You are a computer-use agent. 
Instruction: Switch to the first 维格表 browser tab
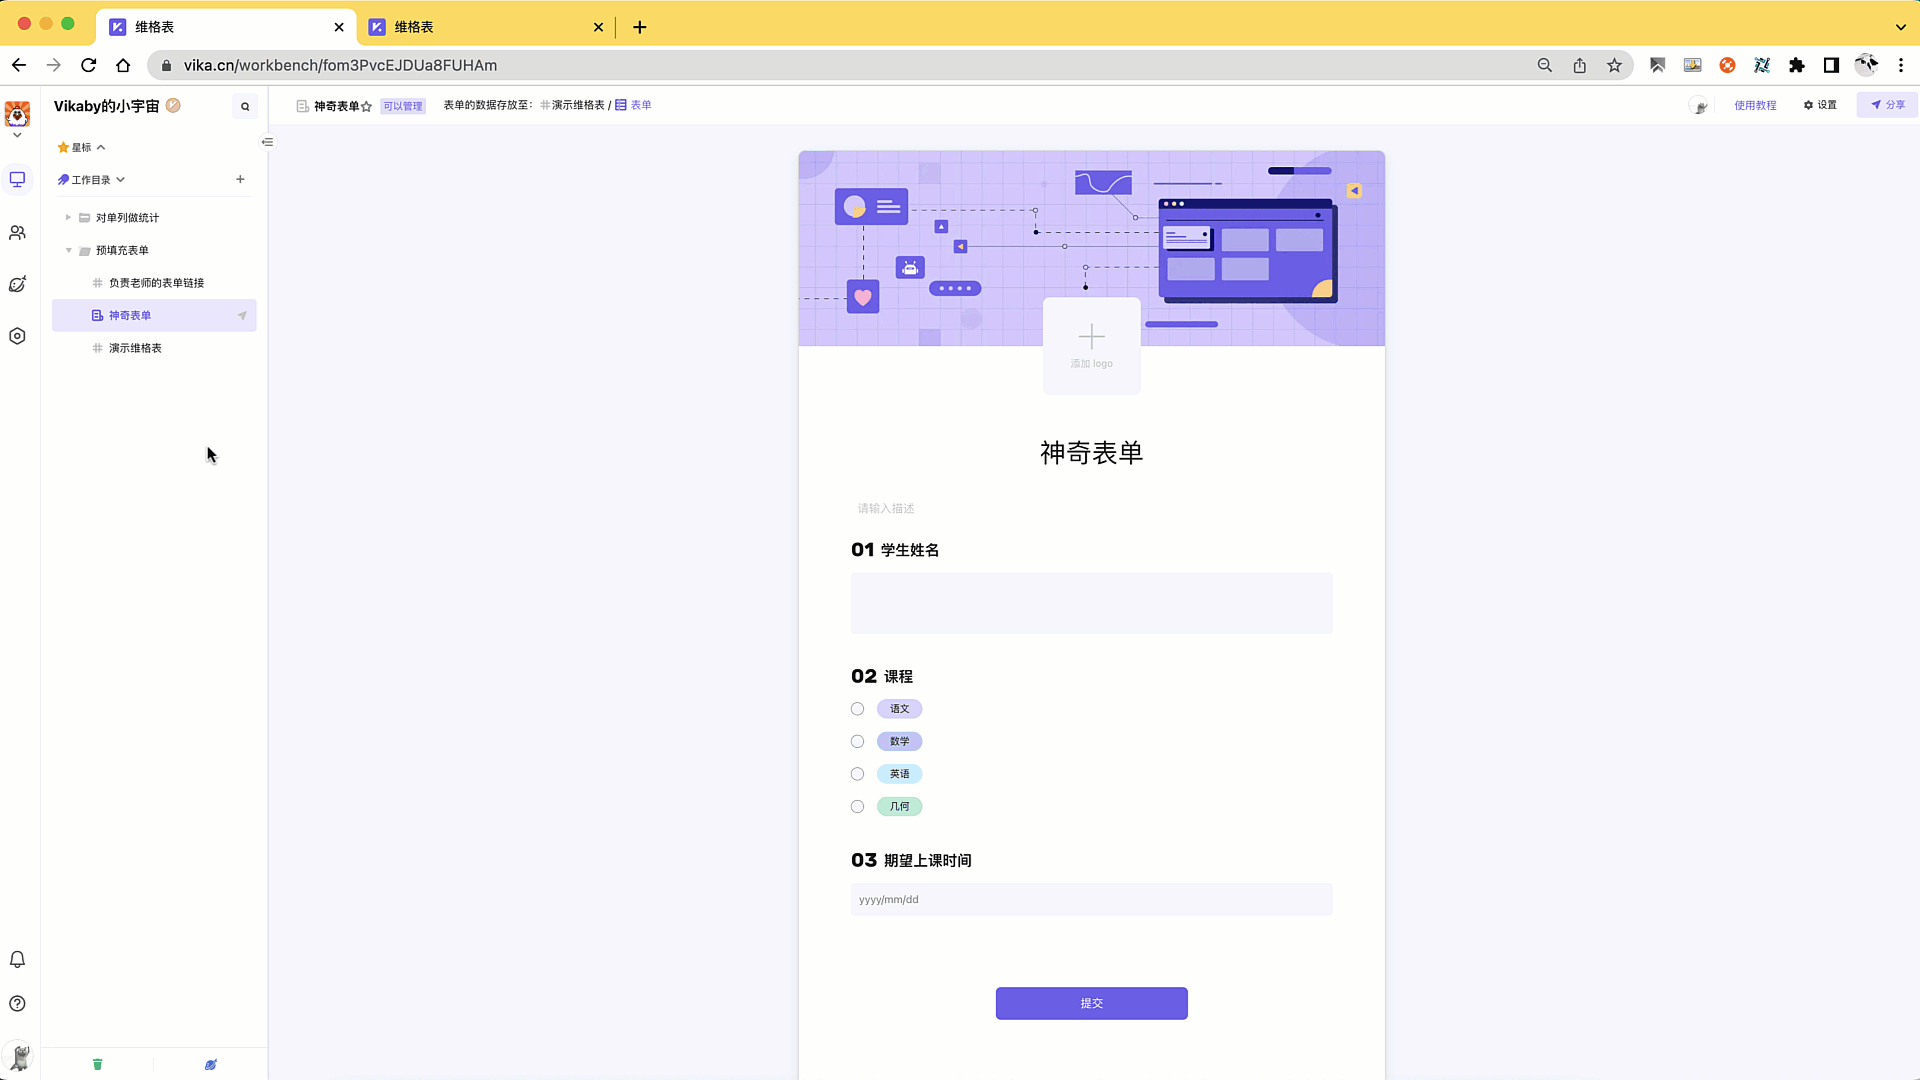[226, 27]
